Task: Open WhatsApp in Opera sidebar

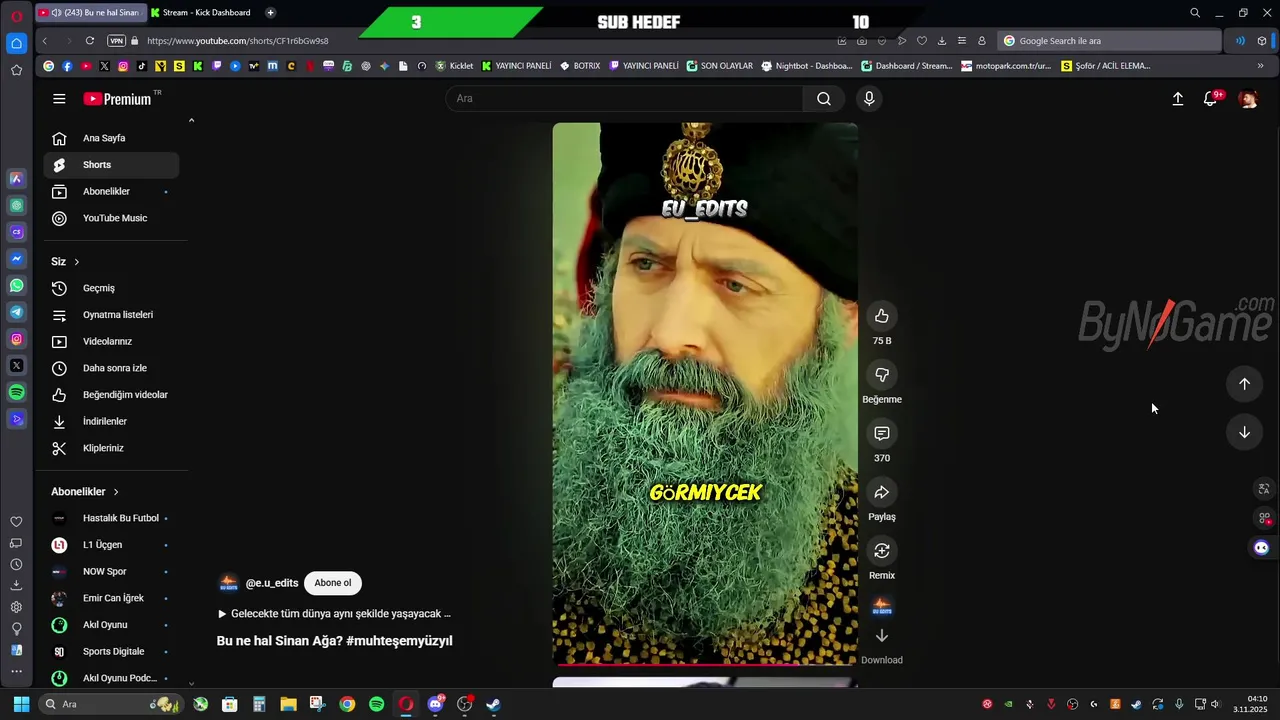Action: (x=16, y=285)
